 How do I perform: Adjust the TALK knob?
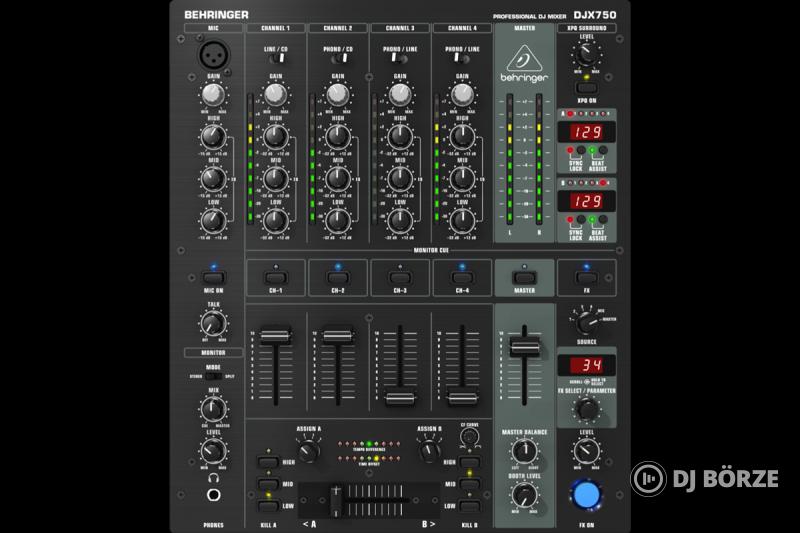(213, 323)
